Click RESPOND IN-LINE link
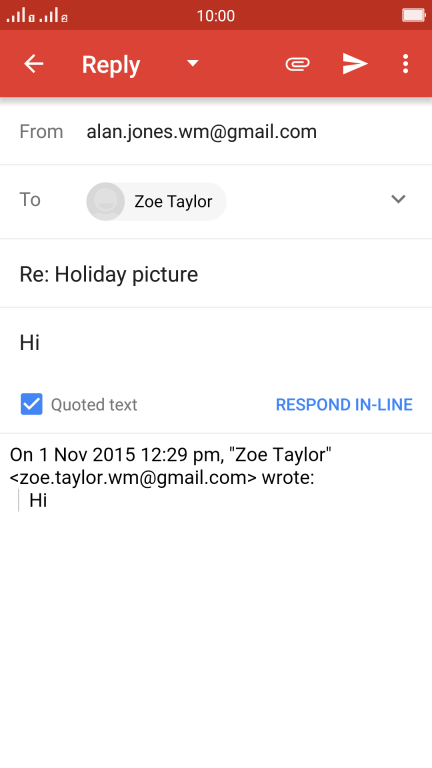432x768 pixels. tap(344, 405)
